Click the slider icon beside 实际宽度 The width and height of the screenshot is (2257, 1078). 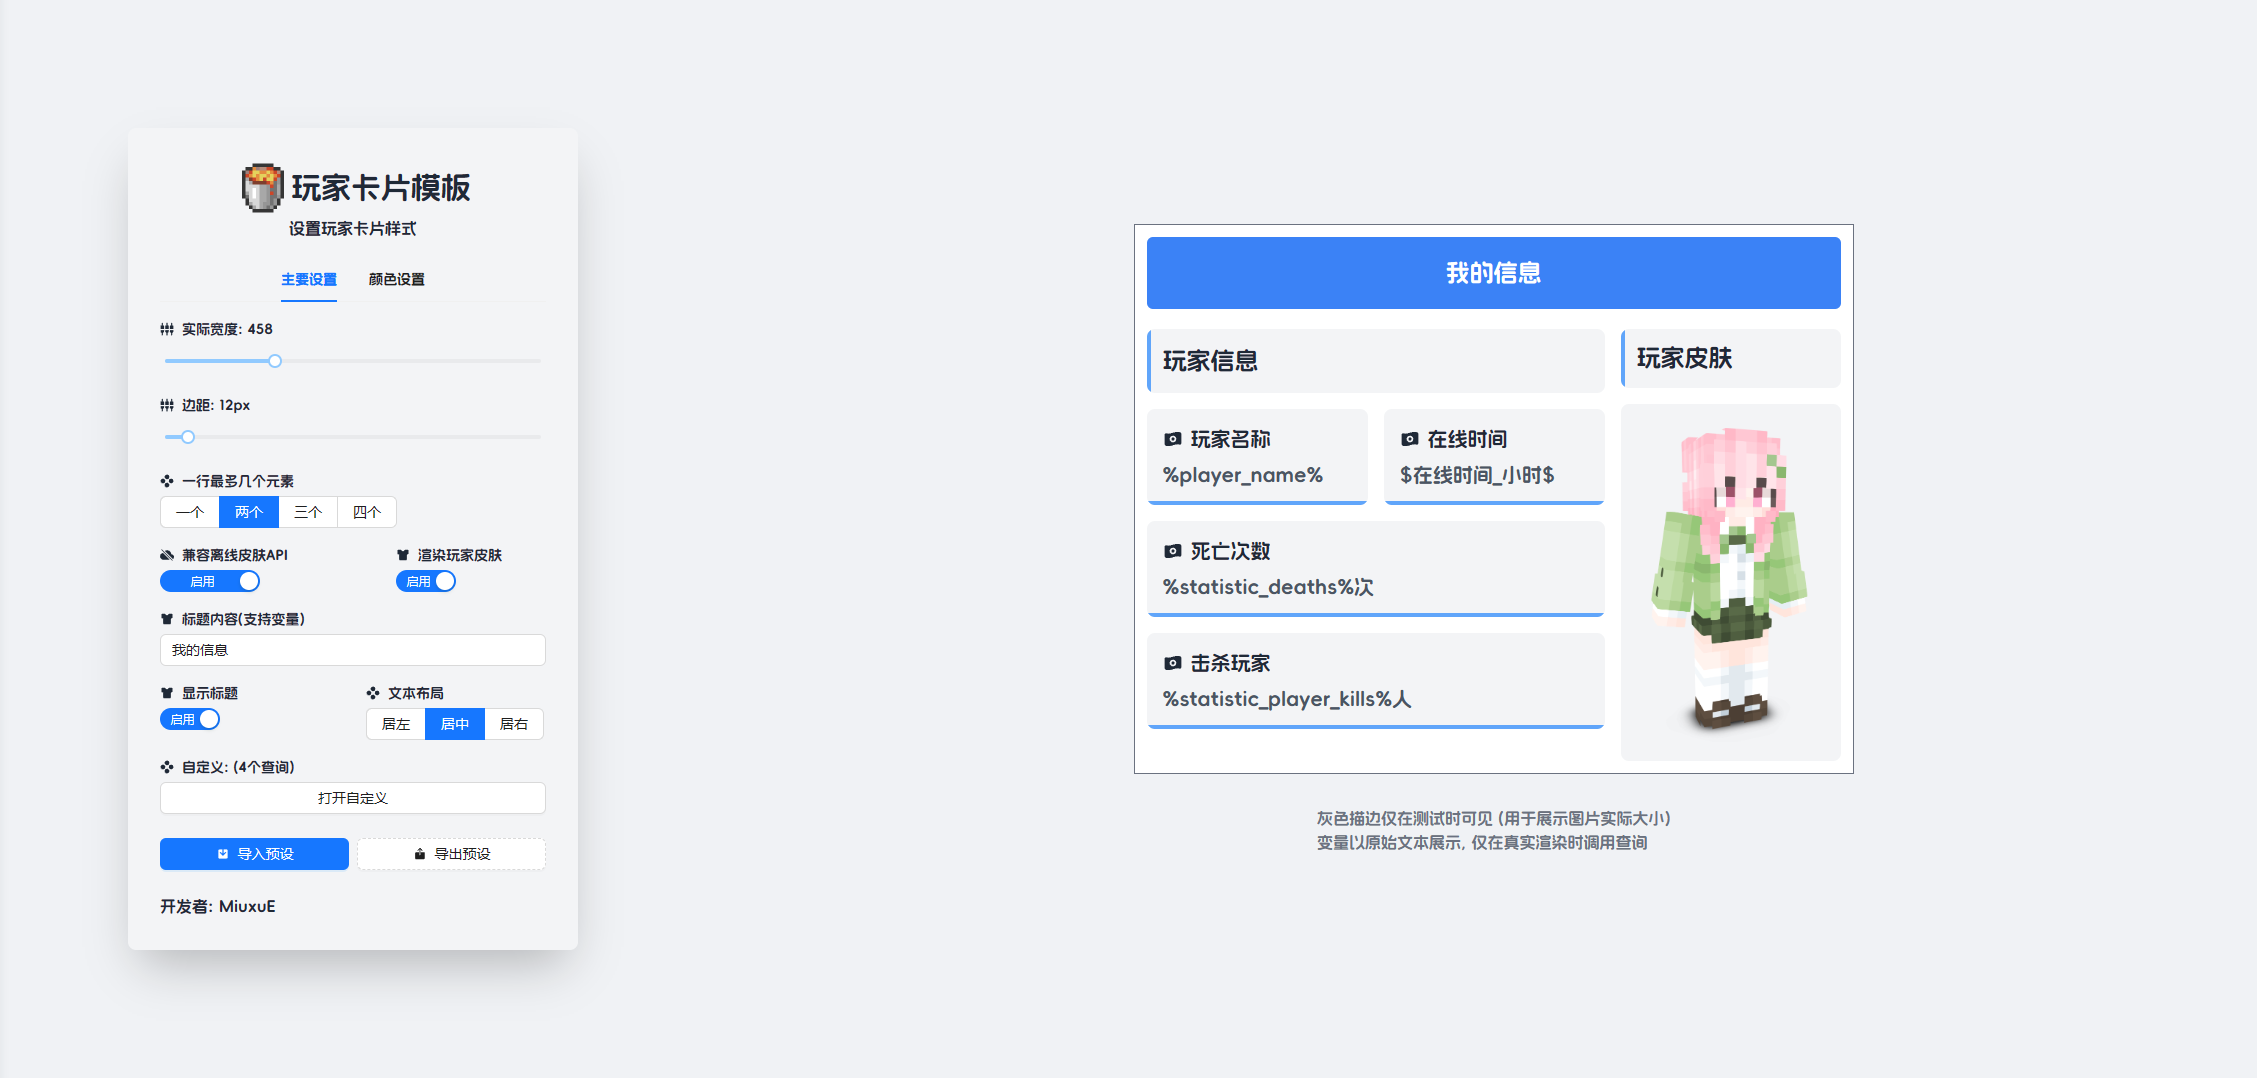click(x=167, y=329)
